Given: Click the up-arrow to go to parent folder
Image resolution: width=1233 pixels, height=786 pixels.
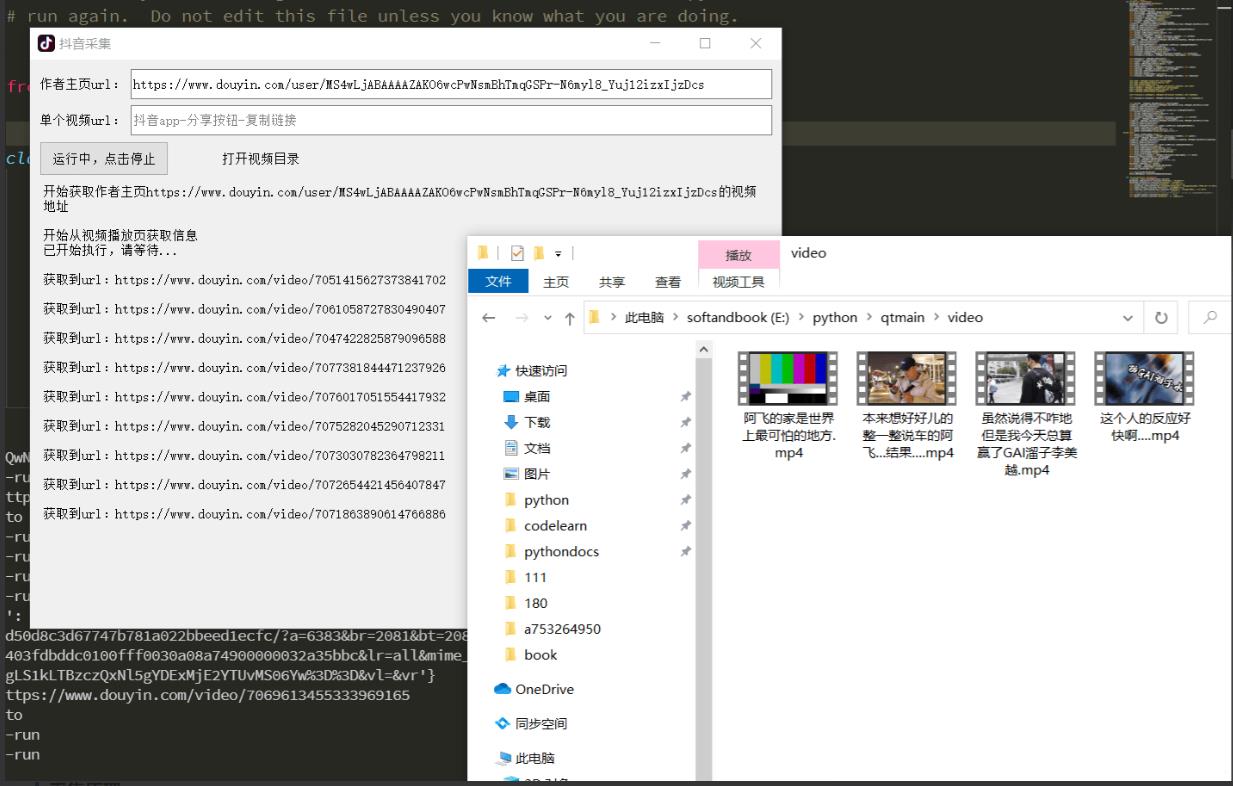Looking at the screenshot, I should point(569,318).
